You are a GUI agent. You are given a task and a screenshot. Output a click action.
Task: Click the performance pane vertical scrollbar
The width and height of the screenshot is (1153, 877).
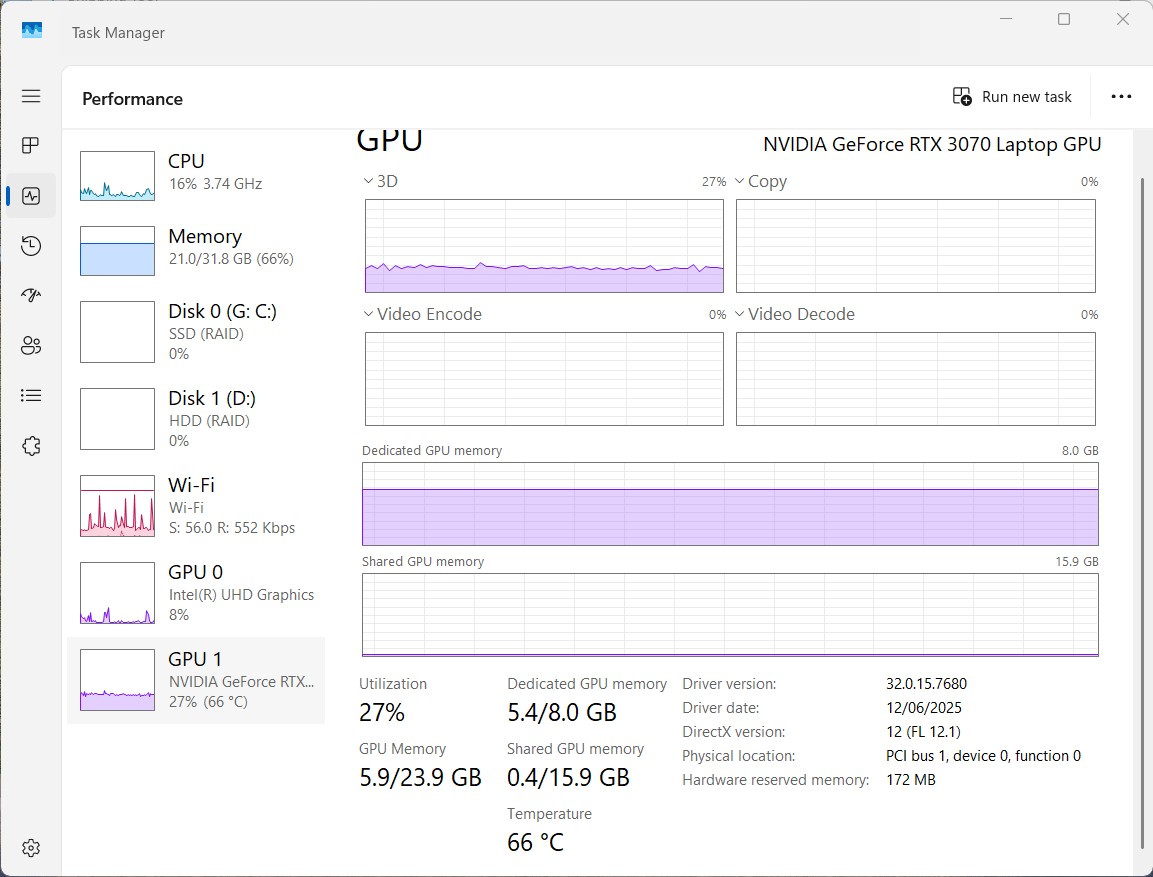(1142, 515)
